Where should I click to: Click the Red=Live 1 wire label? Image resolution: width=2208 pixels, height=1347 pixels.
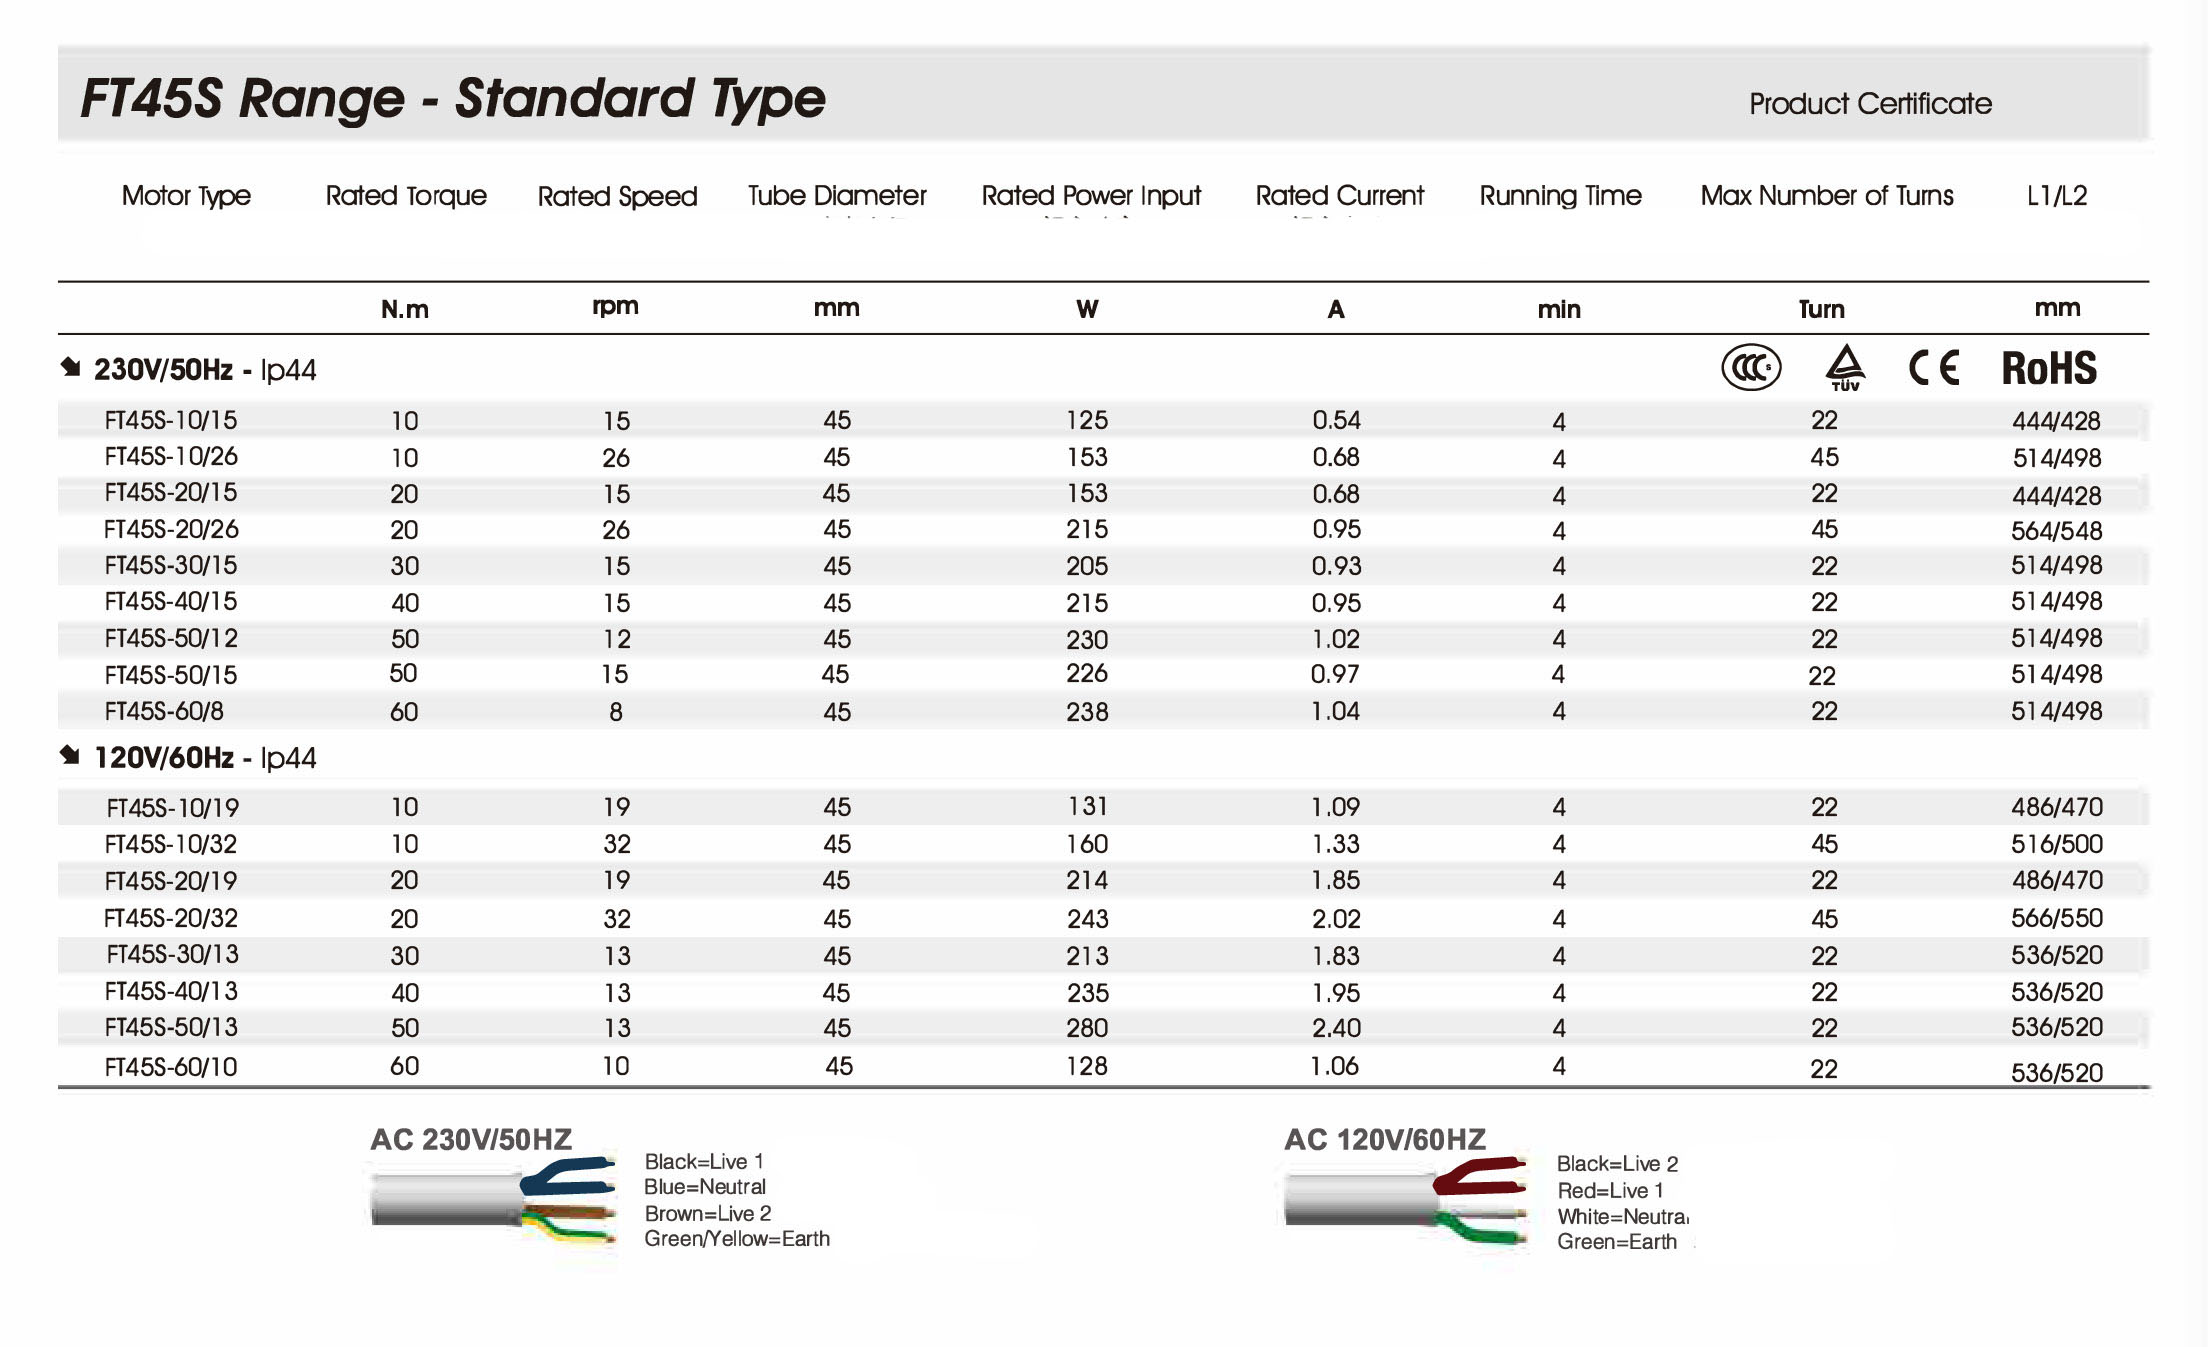tap(1609, 1191)
